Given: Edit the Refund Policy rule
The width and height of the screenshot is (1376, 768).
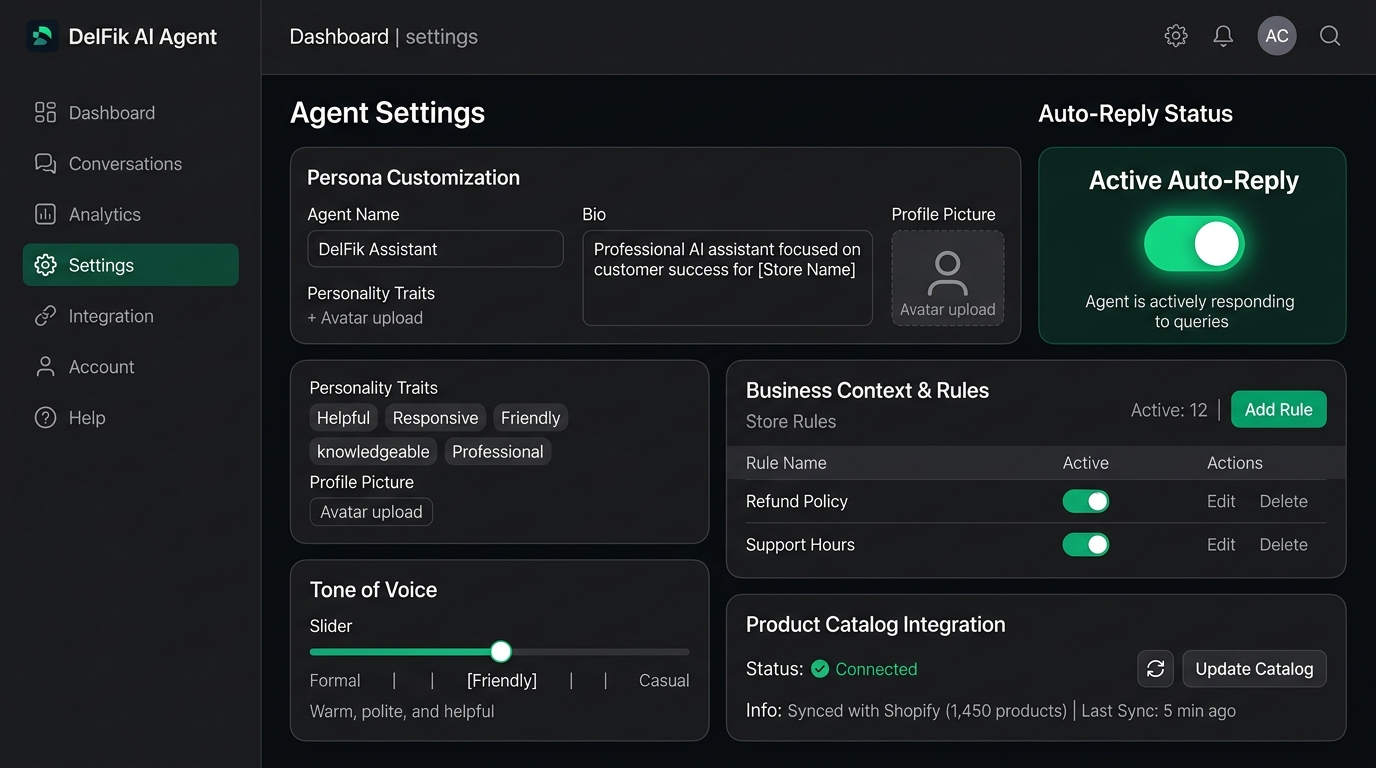Looking at the screenshot, I should tap(1221, 501).
